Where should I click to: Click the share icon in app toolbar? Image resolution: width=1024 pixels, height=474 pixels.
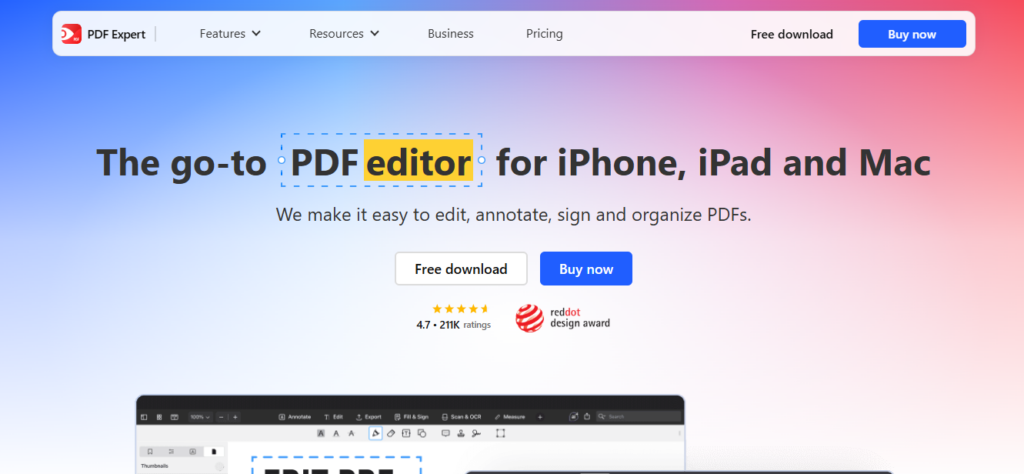coord(587,417)
